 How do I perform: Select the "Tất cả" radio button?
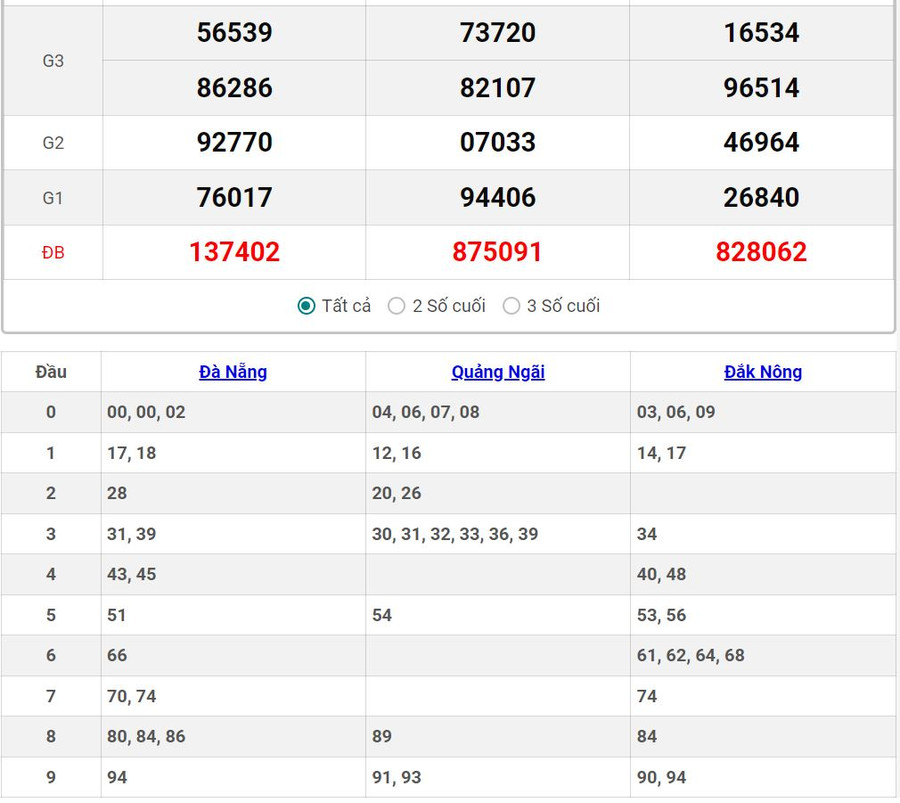click(307, 306)
